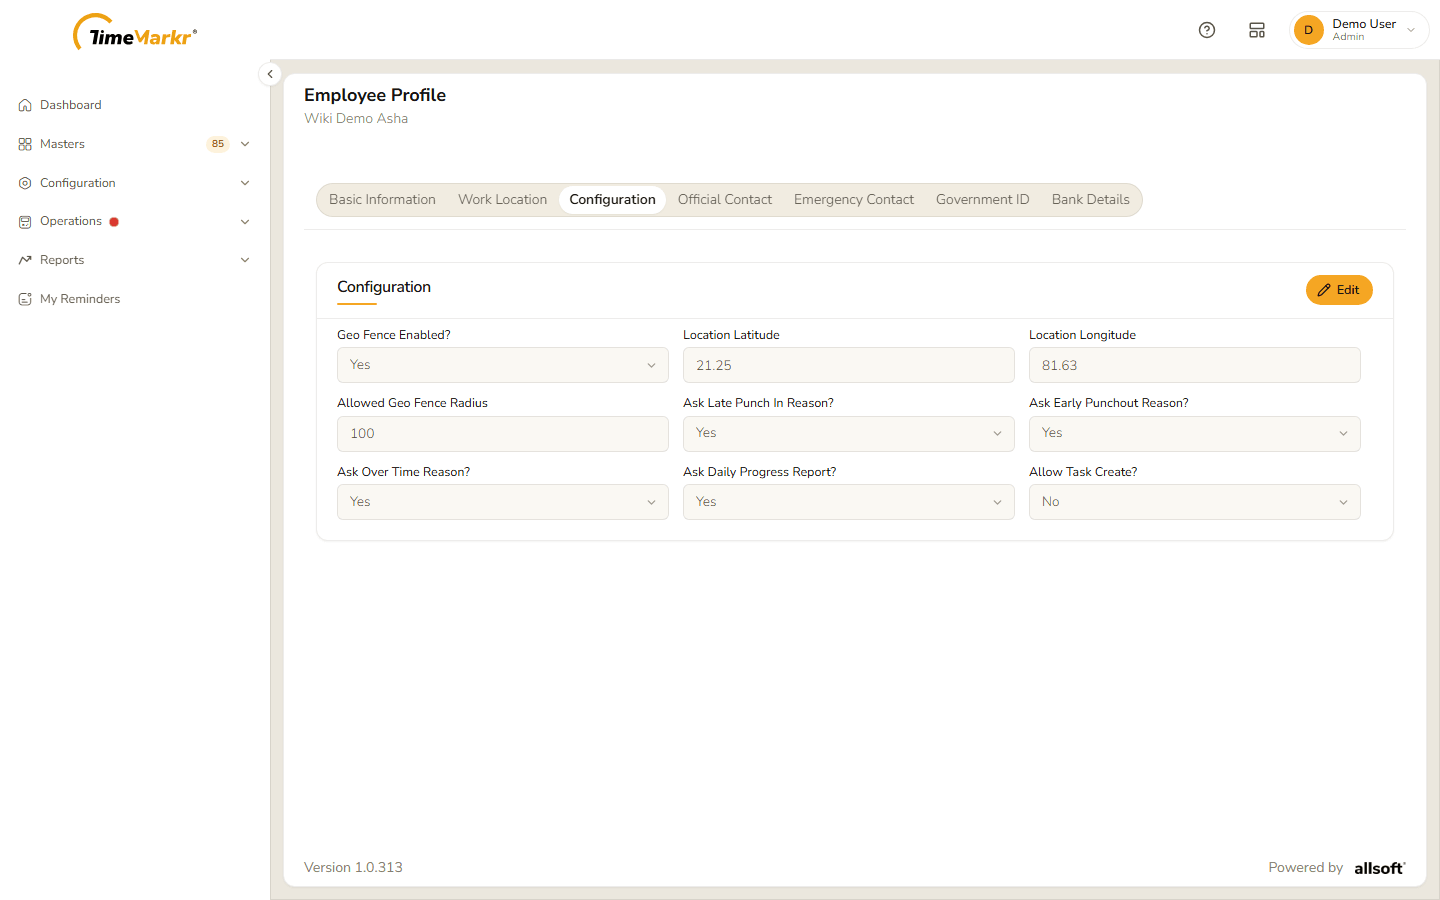The height and width of the screenshot is (900, 1440).
Task: Open the Allow Task Create dropdown
Action: click(x=1195, y=502)
